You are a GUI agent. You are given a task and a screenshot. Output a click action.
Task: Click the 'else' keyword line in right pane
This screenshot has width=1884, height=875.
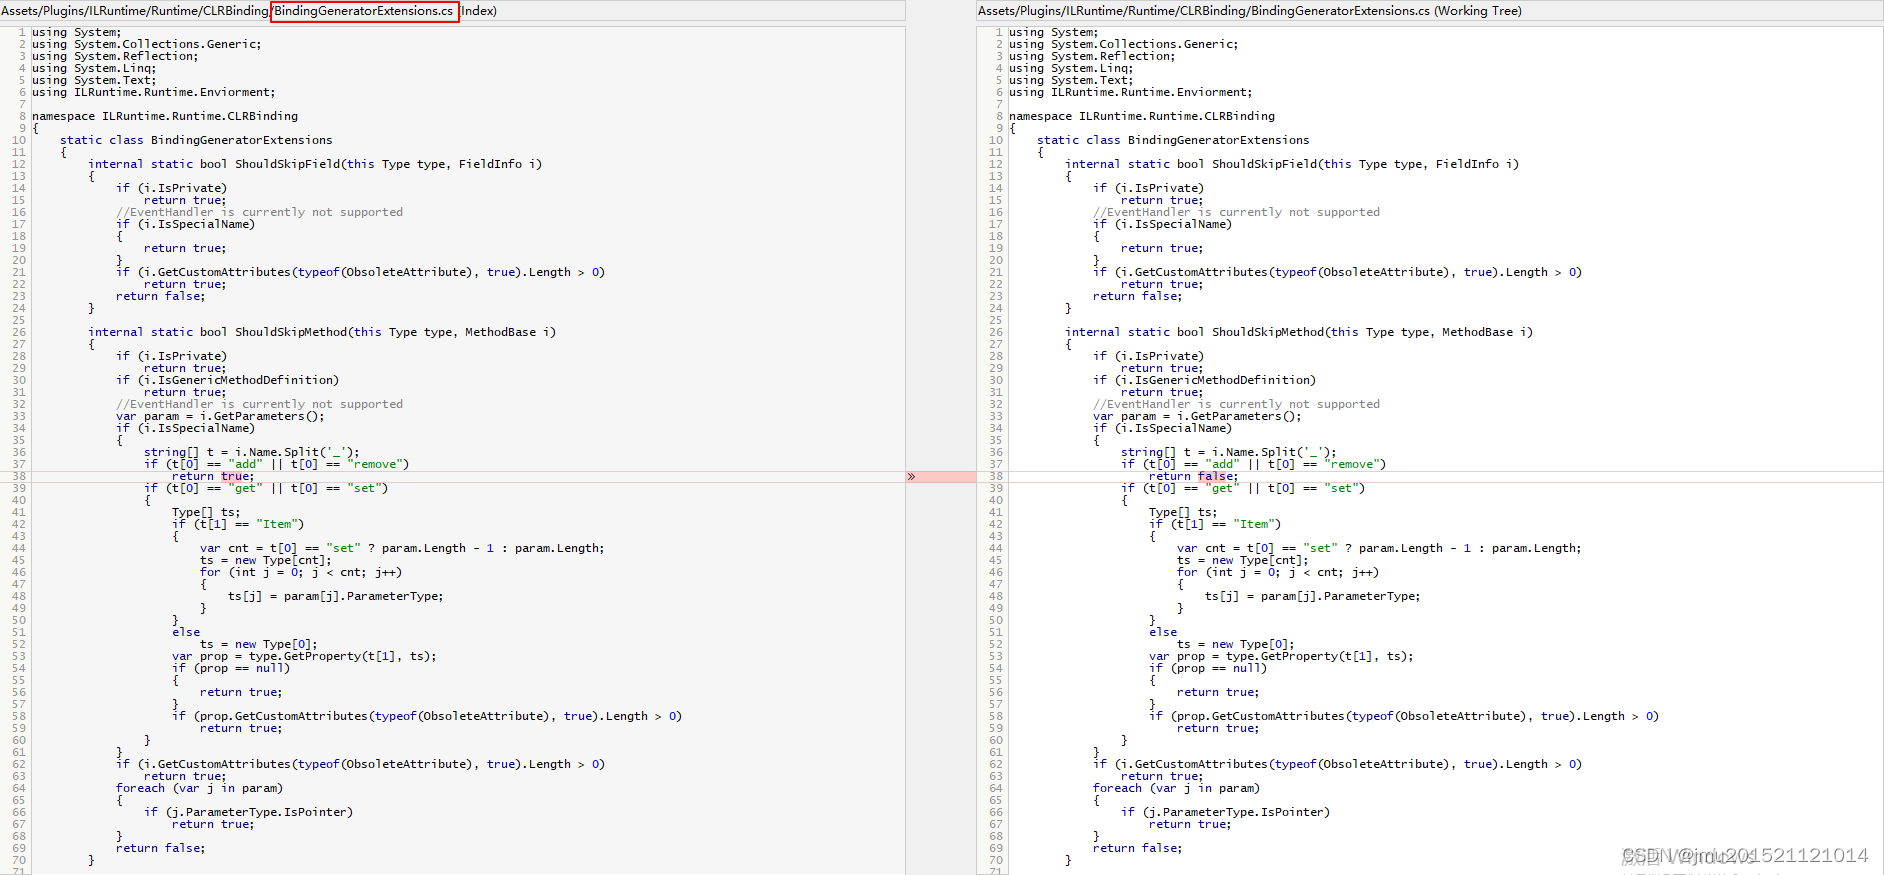click(1163, 632)
